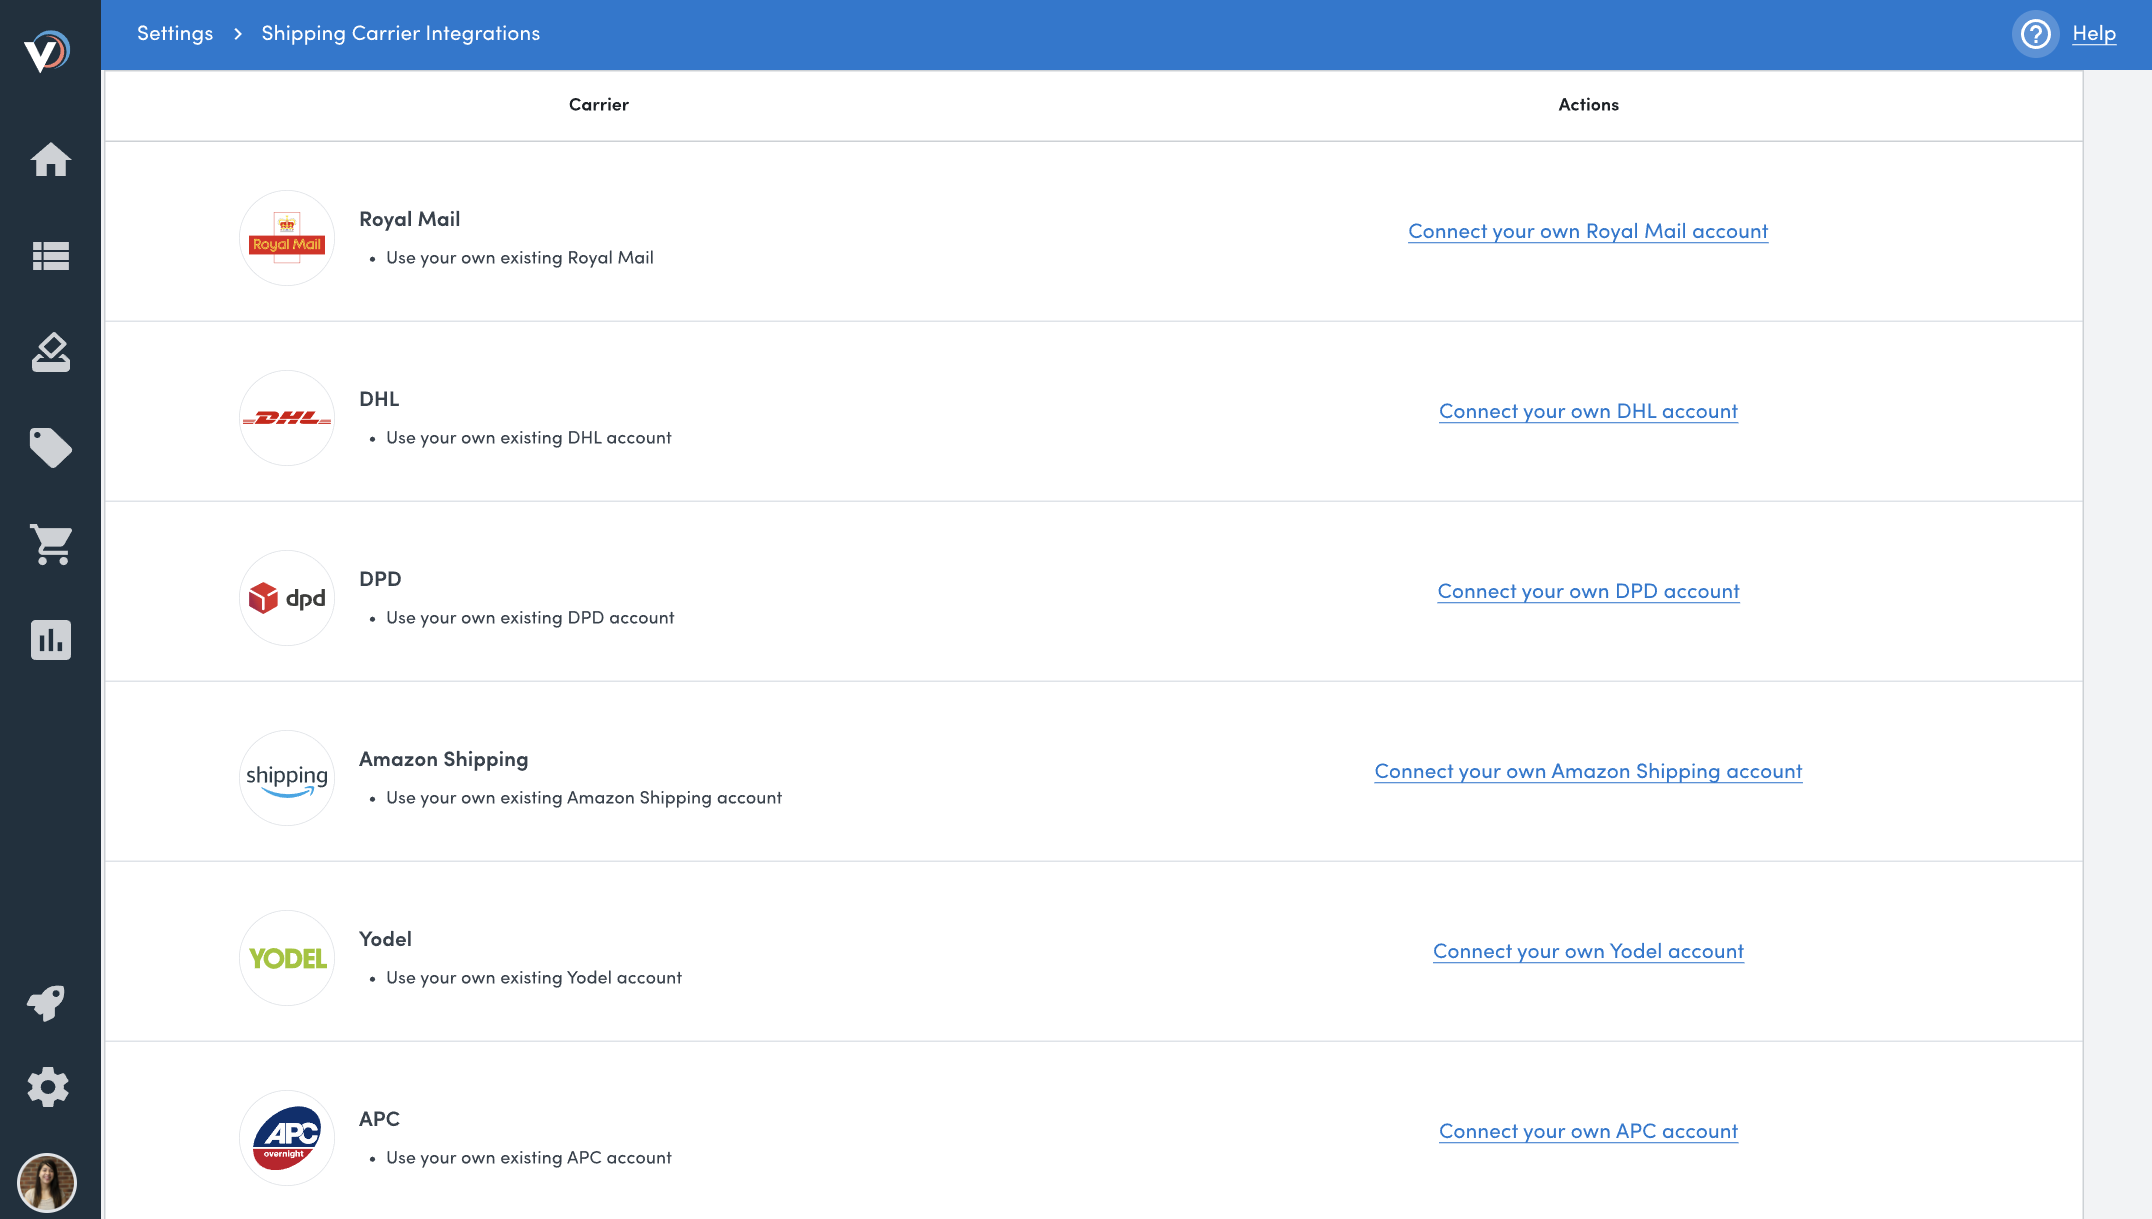
Task: Launch the rocket icon in the sidebar
Action: click(x=50, y=1003)
